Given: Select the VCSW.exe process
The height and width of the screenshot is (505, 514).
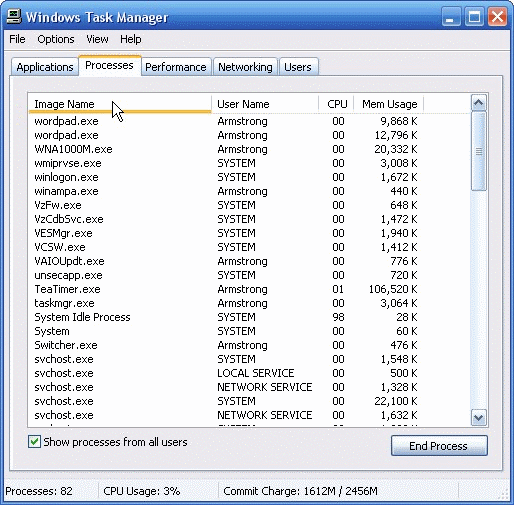Looking at the screenshot, I should (250, 247).
